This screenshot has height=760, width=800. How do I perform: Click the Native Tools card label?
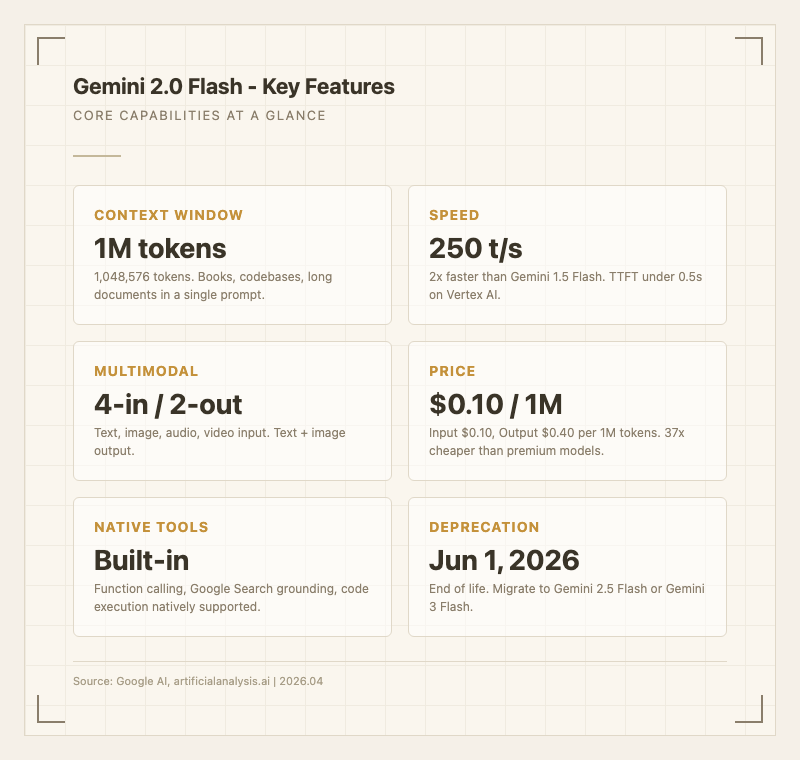click(151, 527)
